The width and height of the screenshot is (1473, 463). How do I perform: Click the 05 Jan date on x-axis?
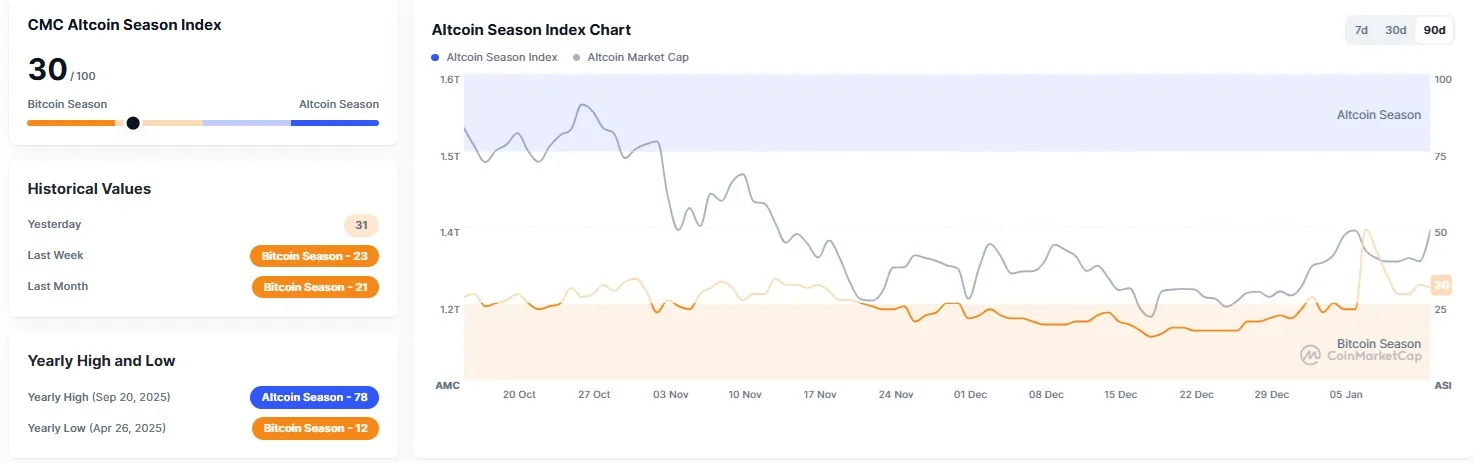click(1346, 394)
